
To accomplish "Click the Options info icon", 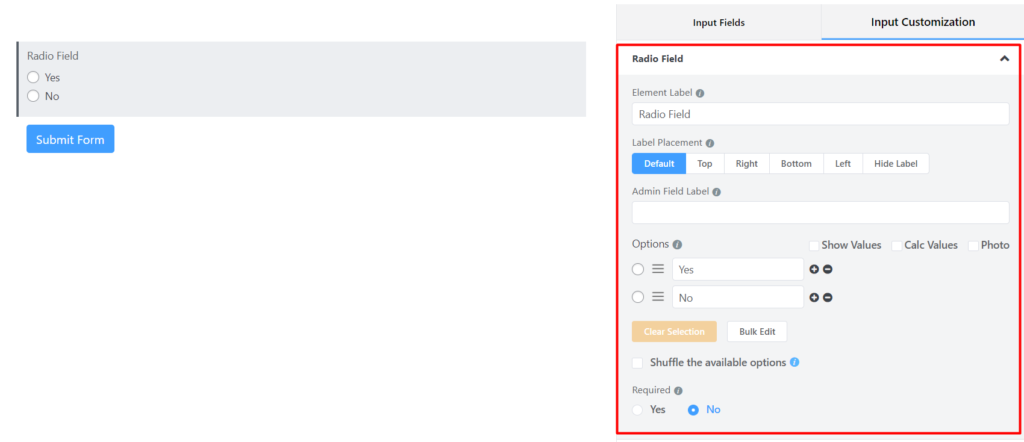I will point(677,245).
